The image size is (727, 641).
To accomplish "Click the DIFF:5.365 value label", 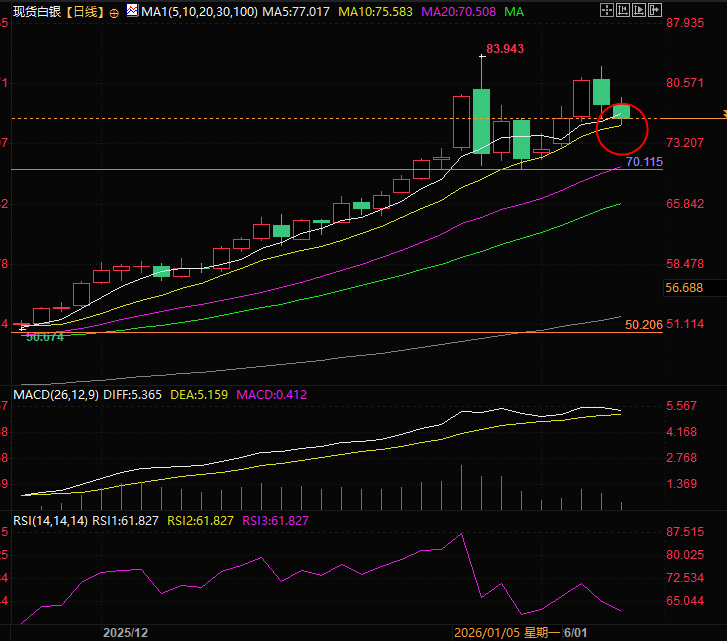I will 133,395.
